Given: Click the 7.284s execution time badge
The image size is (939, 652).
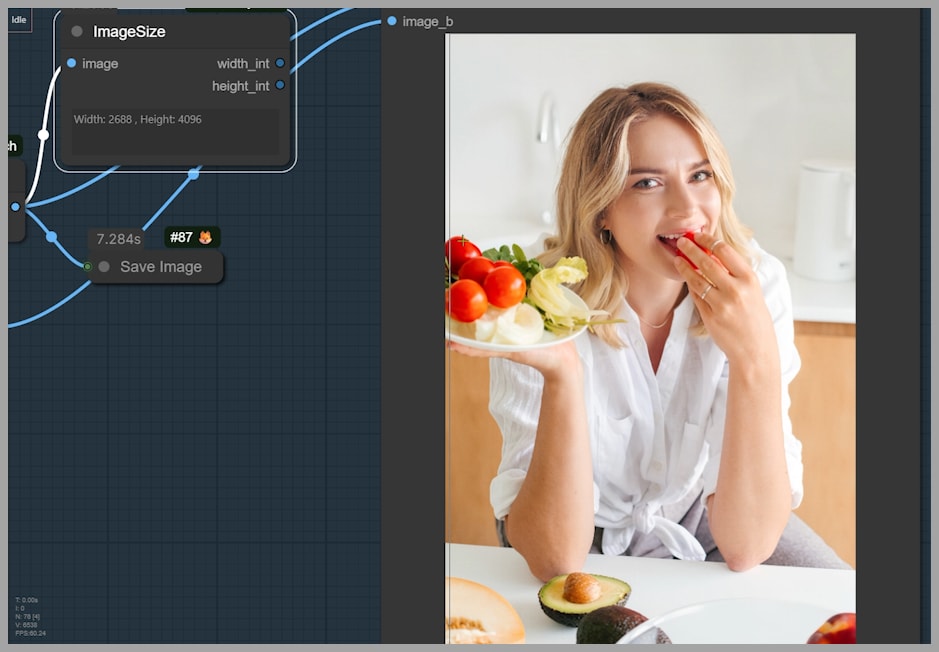Looking at the screenshot, I should click(x=118, y=239).
